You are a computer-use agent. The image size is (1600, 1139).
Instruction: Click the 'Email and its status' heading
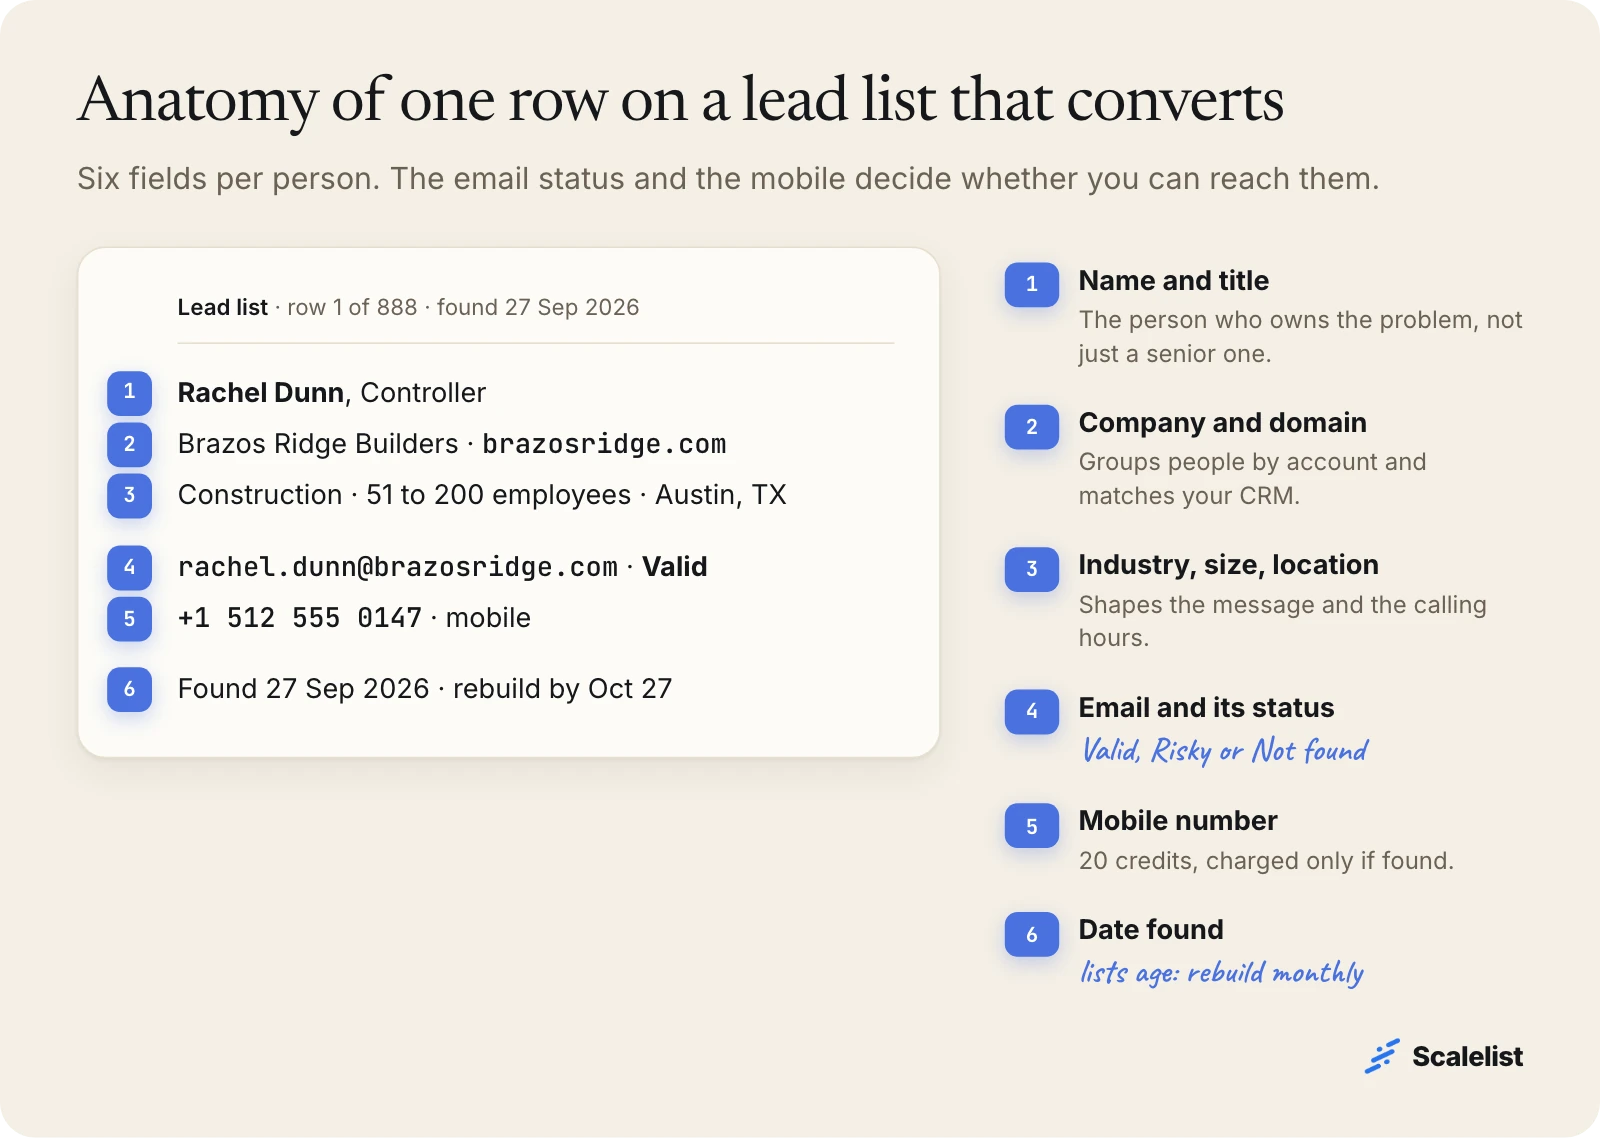coord(1206,708)
